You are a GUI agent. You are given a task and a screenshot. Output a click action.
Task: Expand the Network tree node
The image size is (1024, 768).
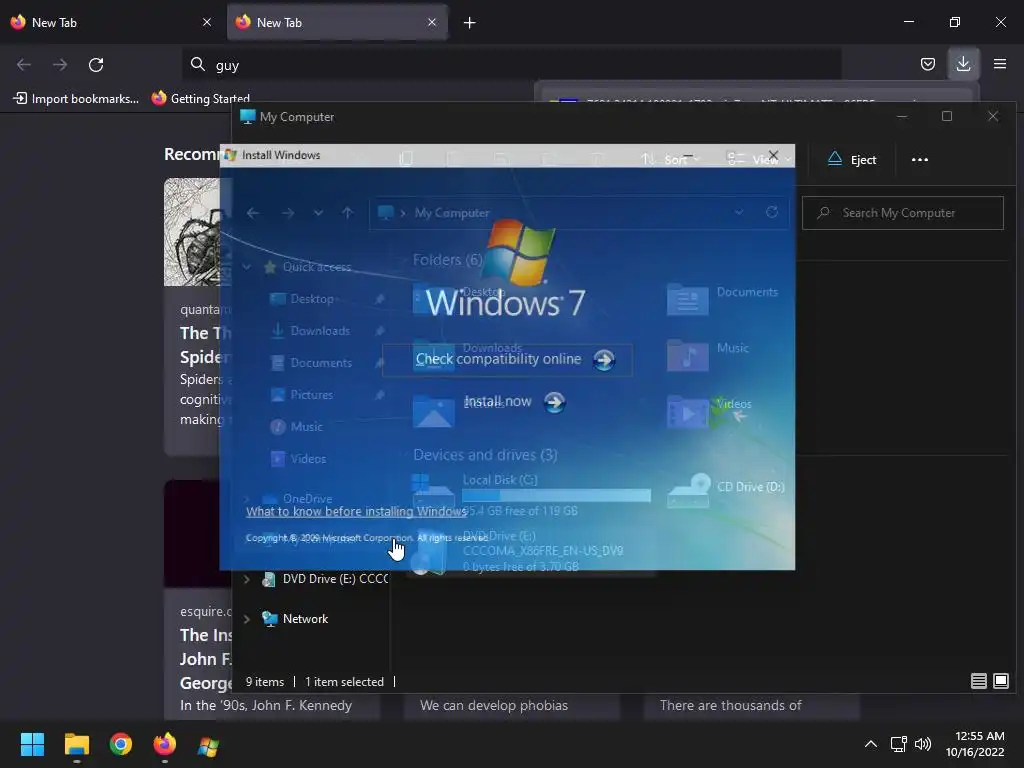coord(247,619)
